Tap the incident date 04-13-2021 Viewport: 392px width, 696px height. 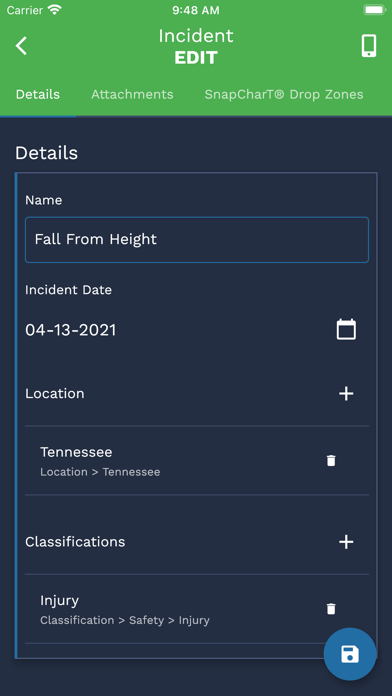click(x=71, y=330)
